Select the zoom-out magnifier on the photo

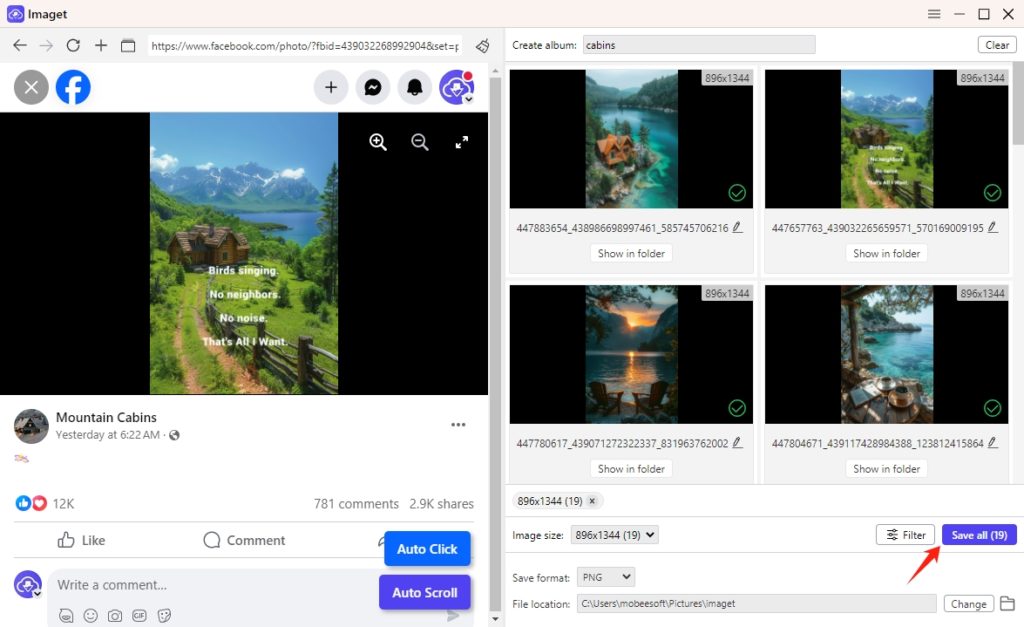point(420,141)
